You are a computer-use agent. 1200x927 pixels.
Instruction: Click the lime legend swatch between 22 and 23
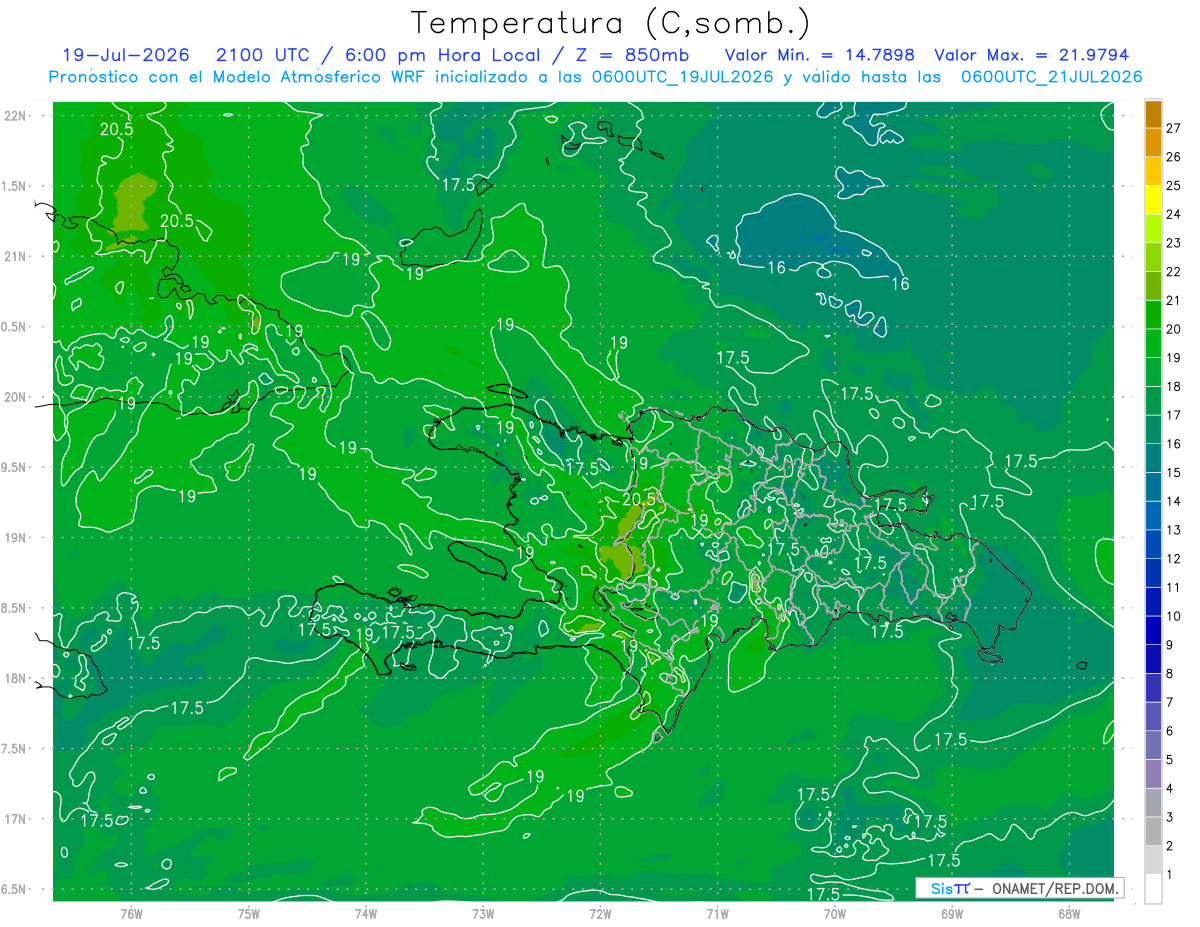1153,257
